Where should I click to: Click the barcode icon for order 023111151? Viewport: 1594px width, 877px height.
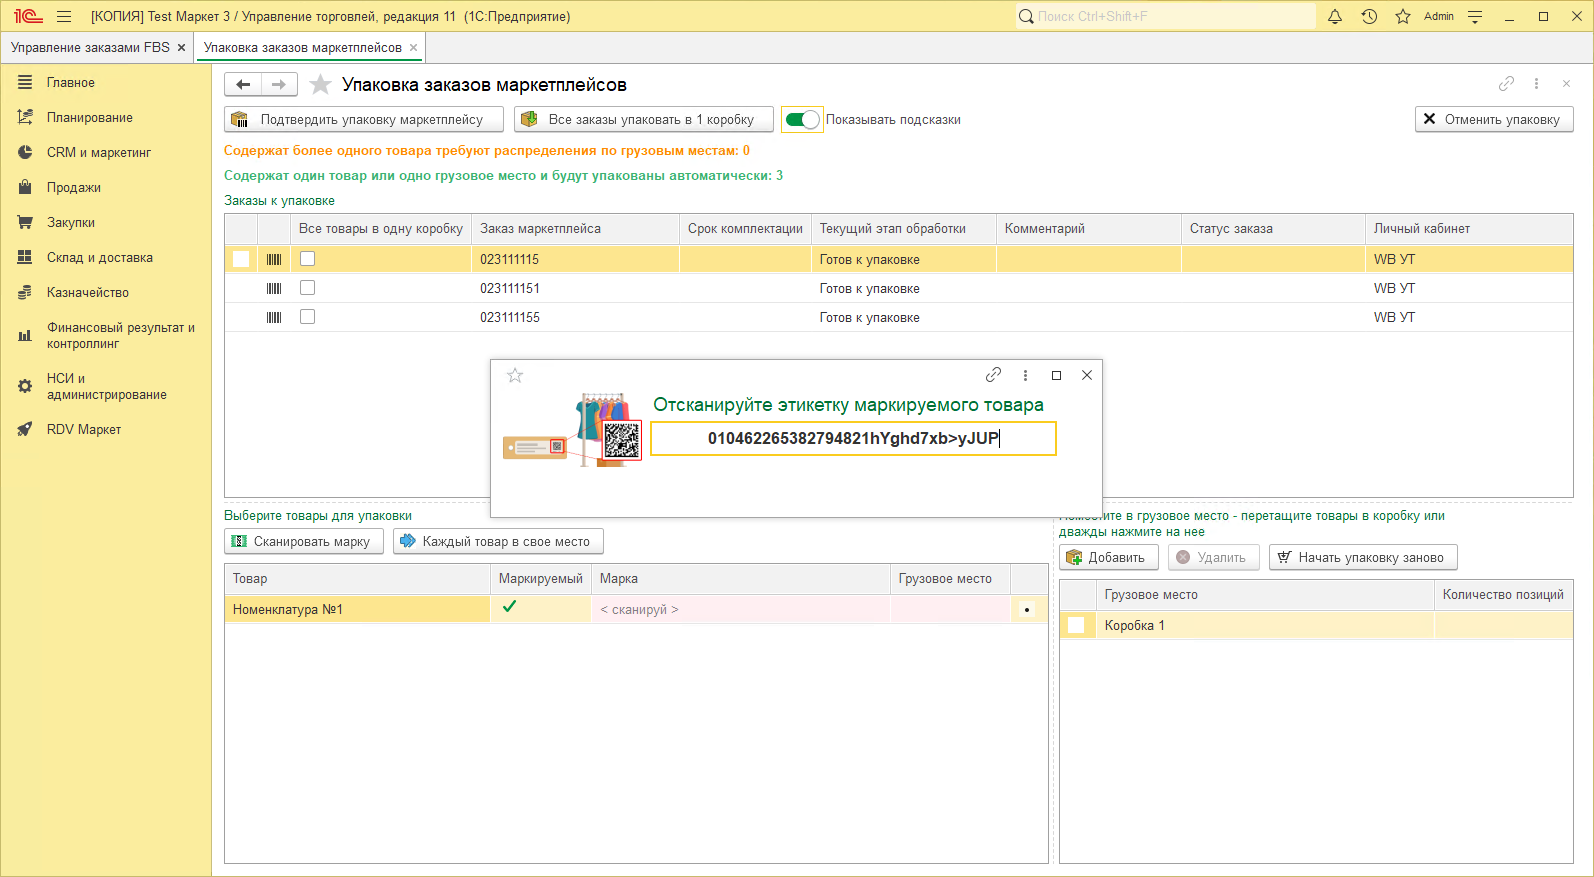[274, 288]
